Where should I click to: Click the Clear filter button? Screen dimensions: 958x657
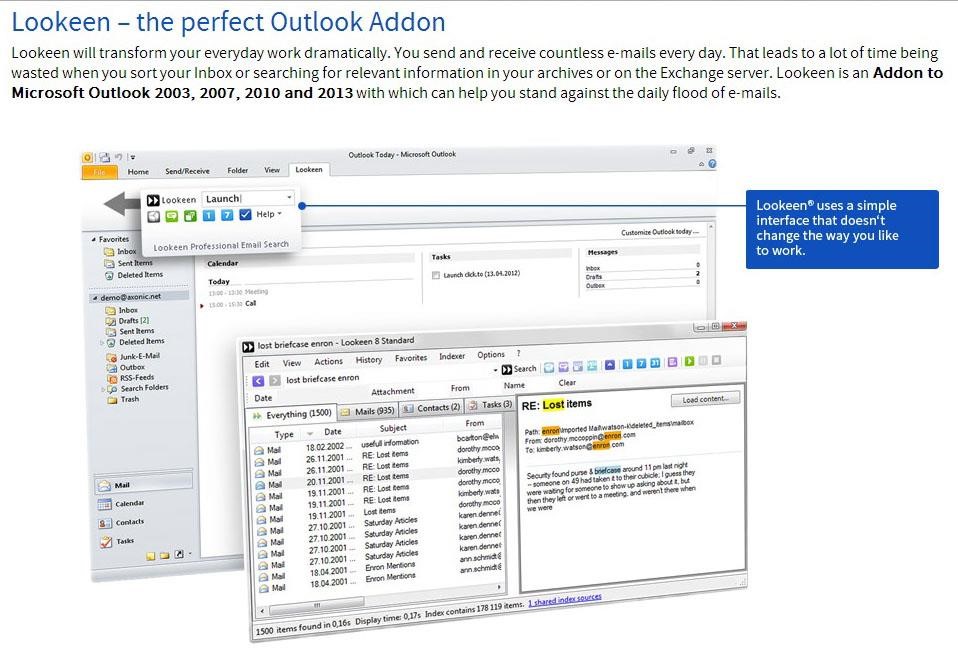[567, 383]
